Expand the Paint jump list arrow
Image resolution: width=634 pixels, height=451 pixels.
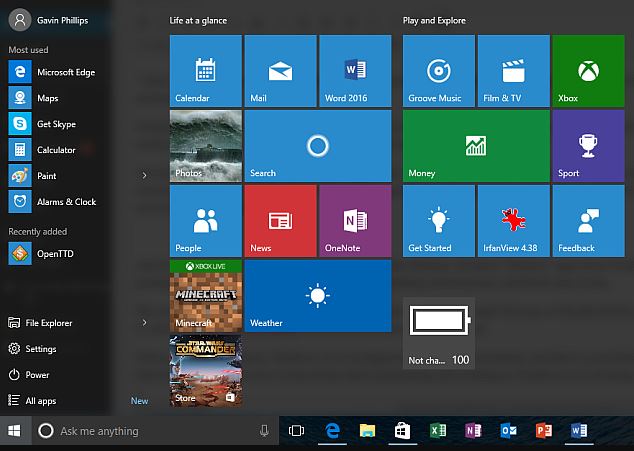[x=144, y=176]
